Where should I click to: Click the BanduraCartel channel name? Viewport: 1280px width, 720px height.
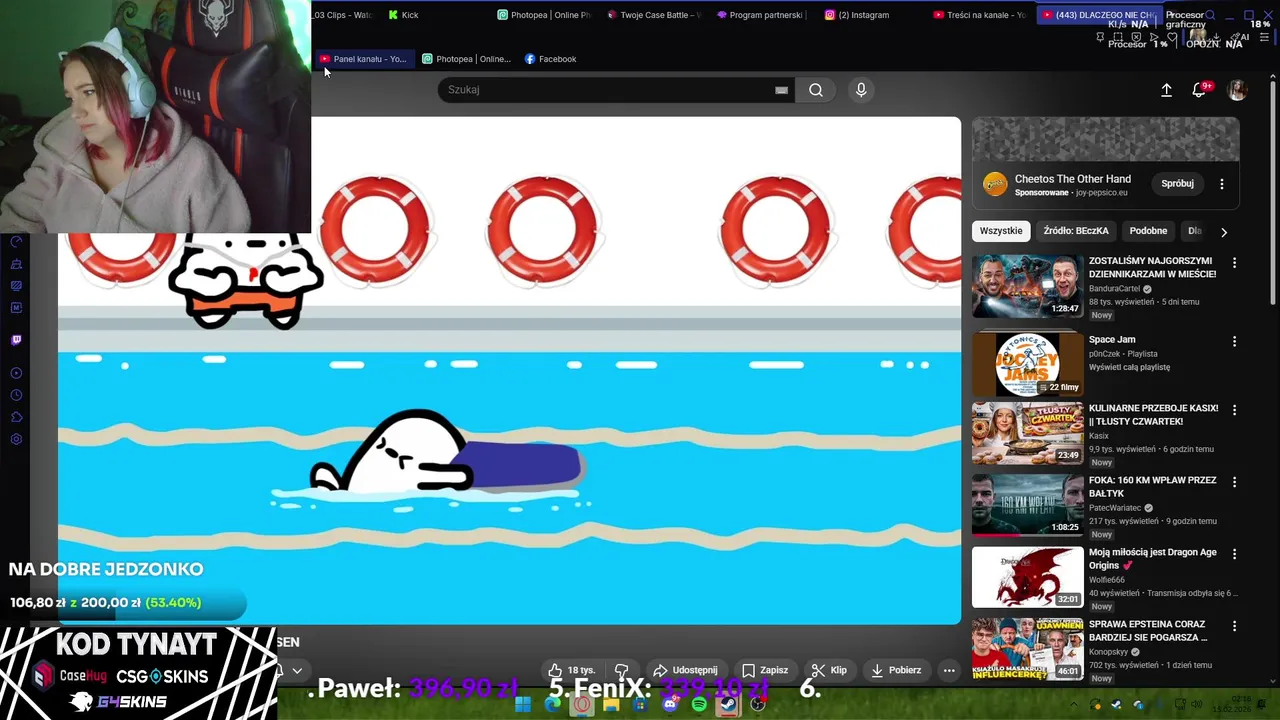(x=1114, y=289)
